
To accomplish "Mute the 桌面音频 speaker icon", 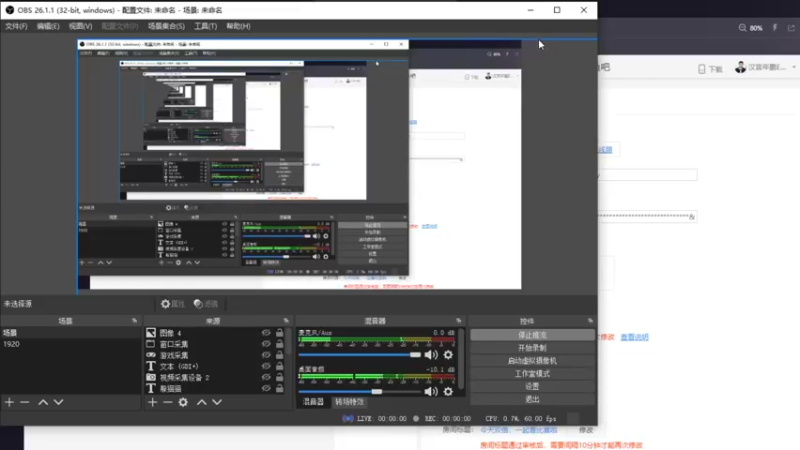I will tap(431, 392).
